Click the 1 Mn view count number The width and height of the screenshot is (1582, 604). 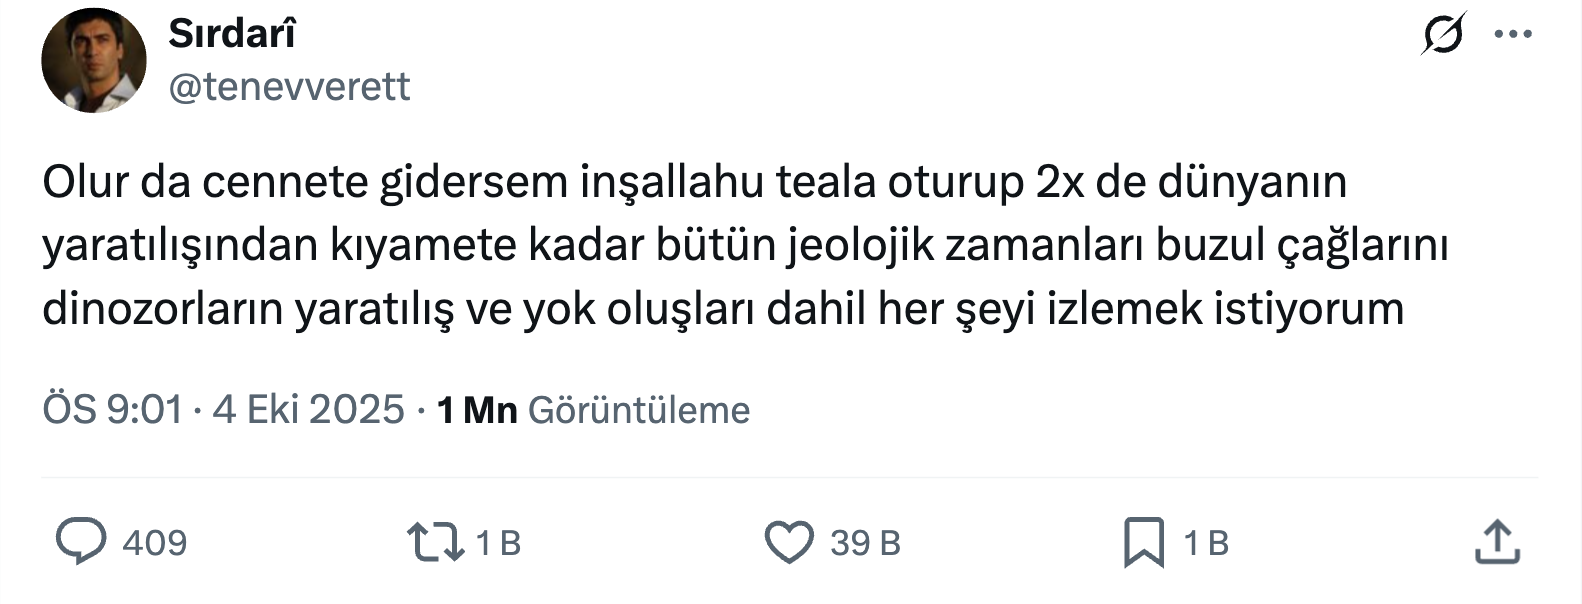477,410
